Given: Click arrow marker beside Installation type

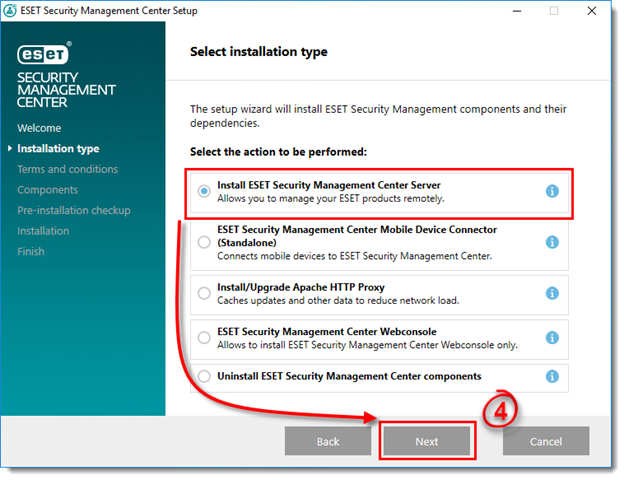Looking at the screenshot, I should click(x=10, y=148).
